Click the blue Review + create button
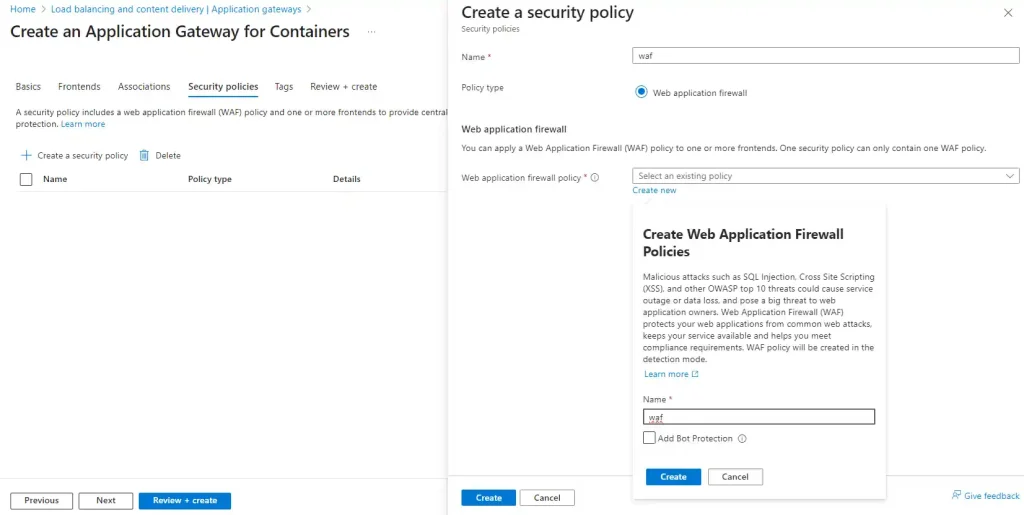 185,500
